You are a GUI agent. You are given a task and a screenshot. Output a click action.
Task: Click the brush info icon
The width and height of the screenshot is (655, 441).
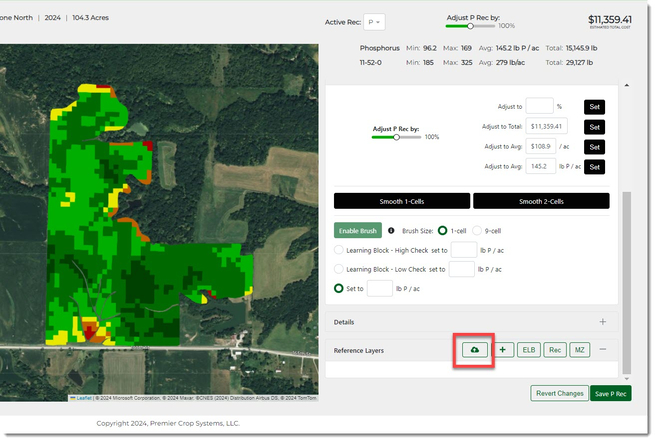[x=390, y=230]
